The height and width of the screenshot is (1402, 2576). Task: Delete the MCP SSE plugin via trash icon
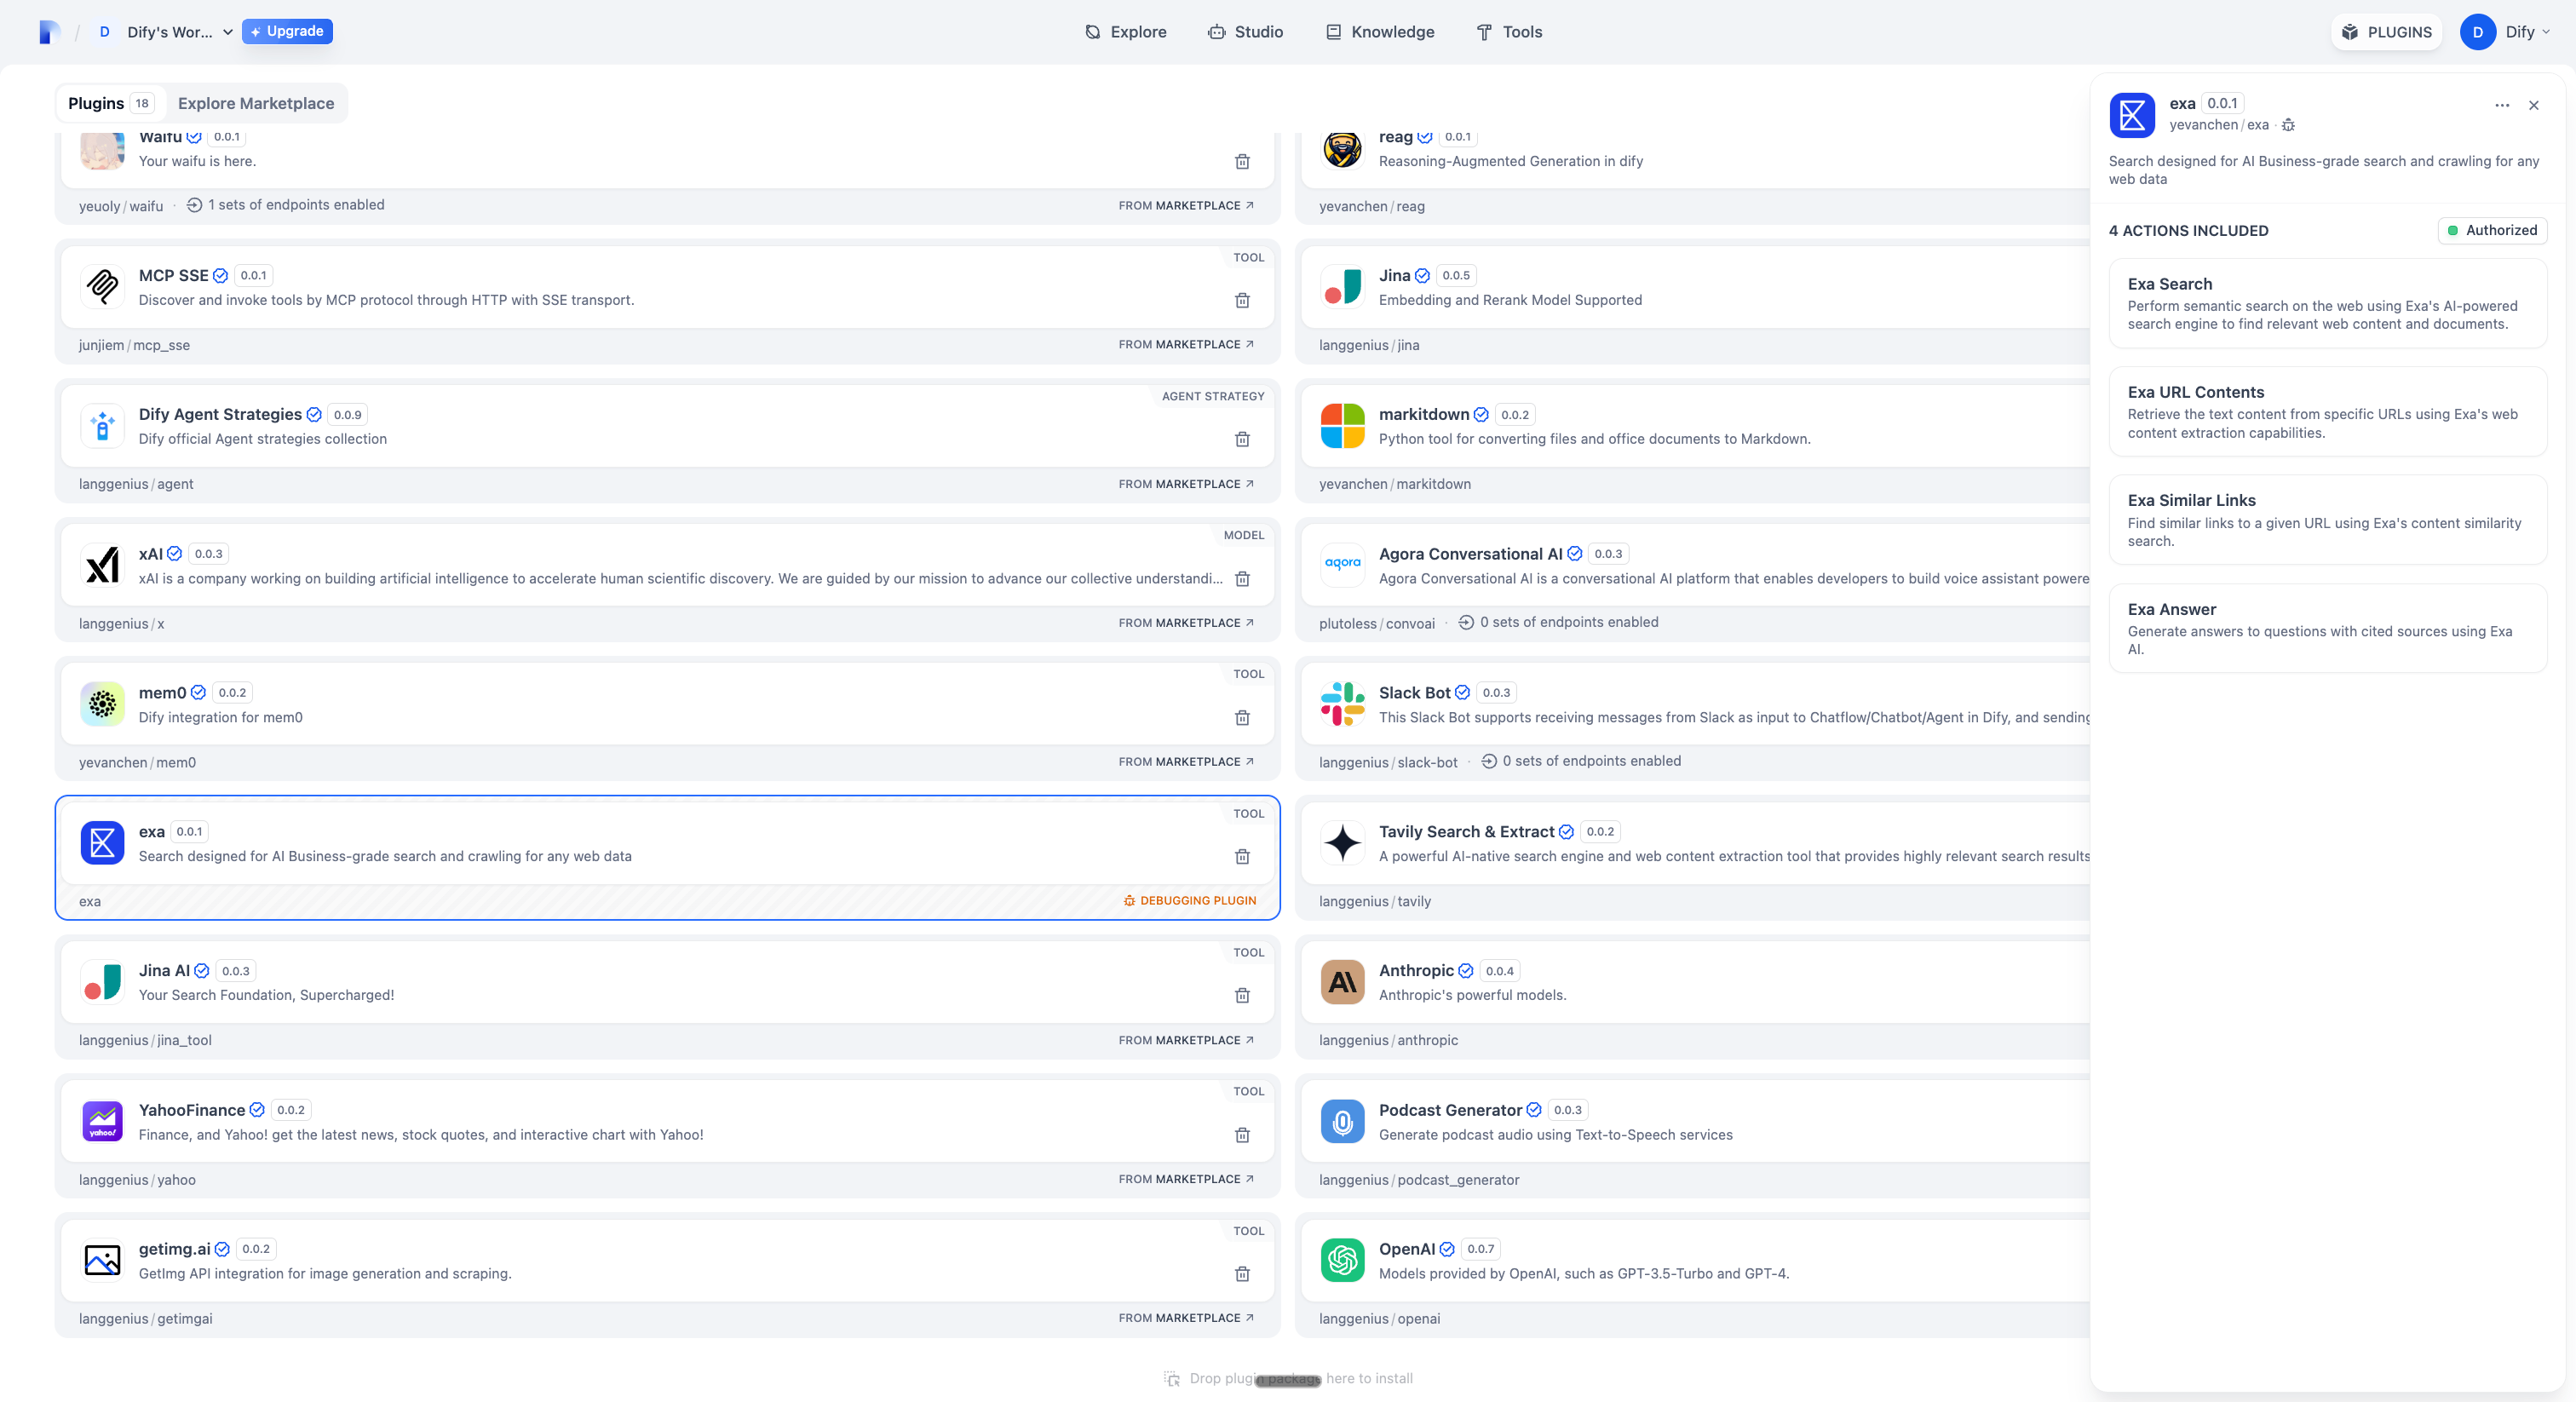point(1242,300)
